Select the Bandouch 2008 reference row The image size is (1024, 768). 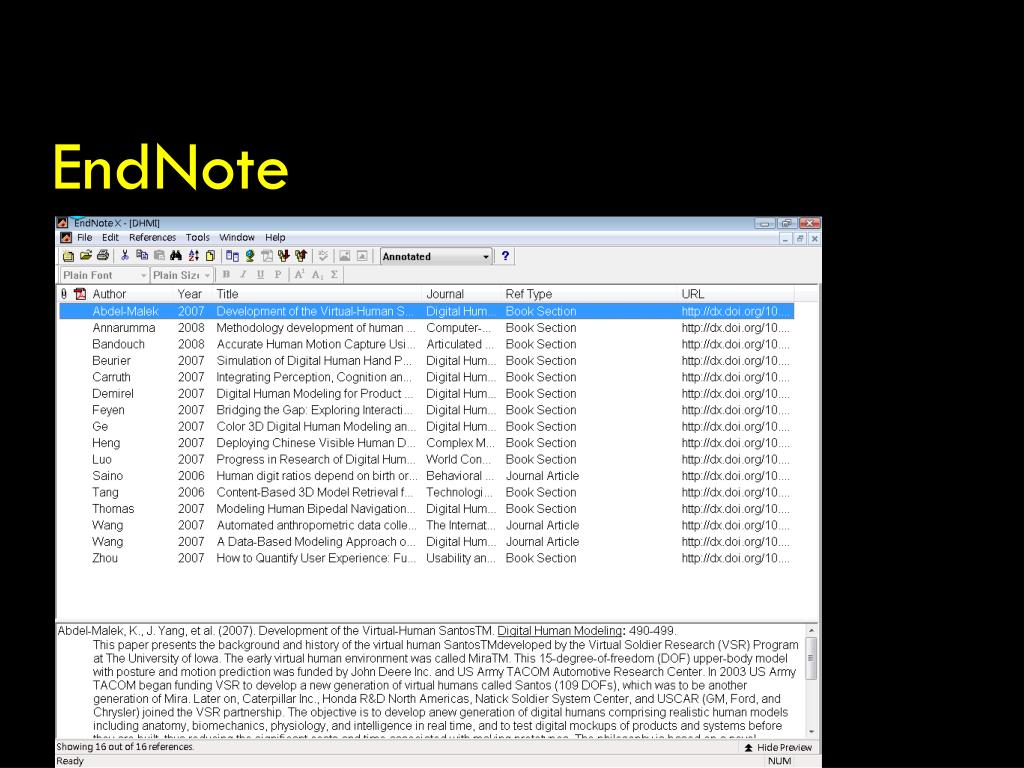coord(426,344)
